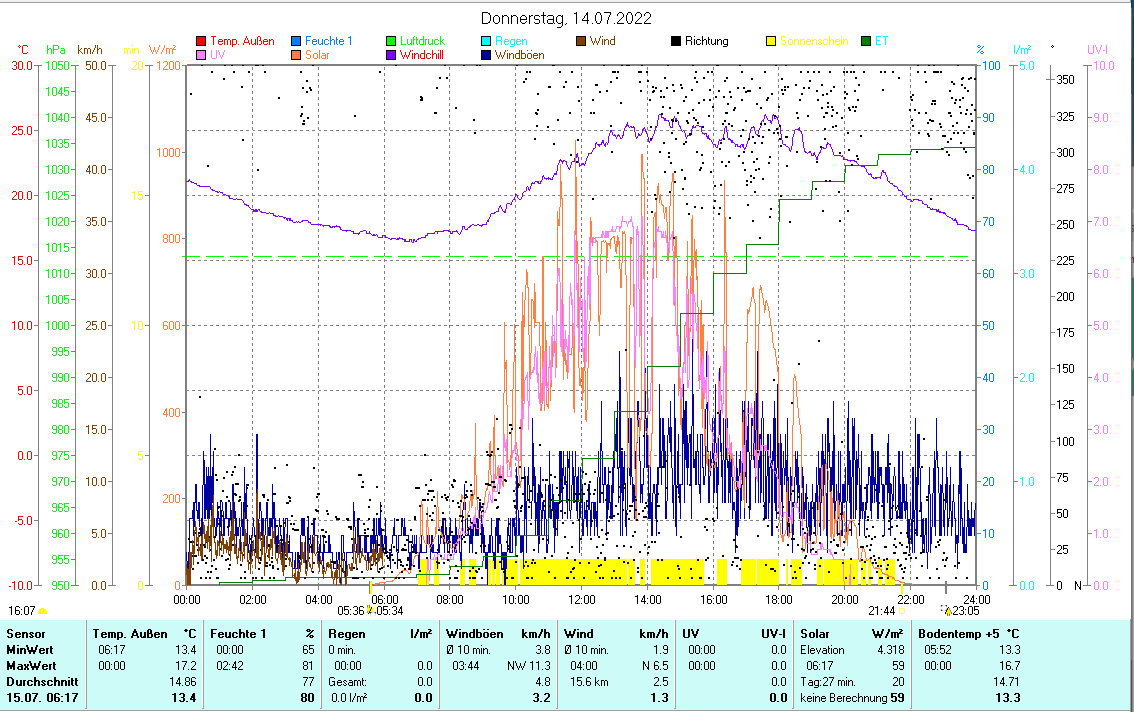
Task: Click the yellow Sonnenschein legend square
Action: point(771,42)
